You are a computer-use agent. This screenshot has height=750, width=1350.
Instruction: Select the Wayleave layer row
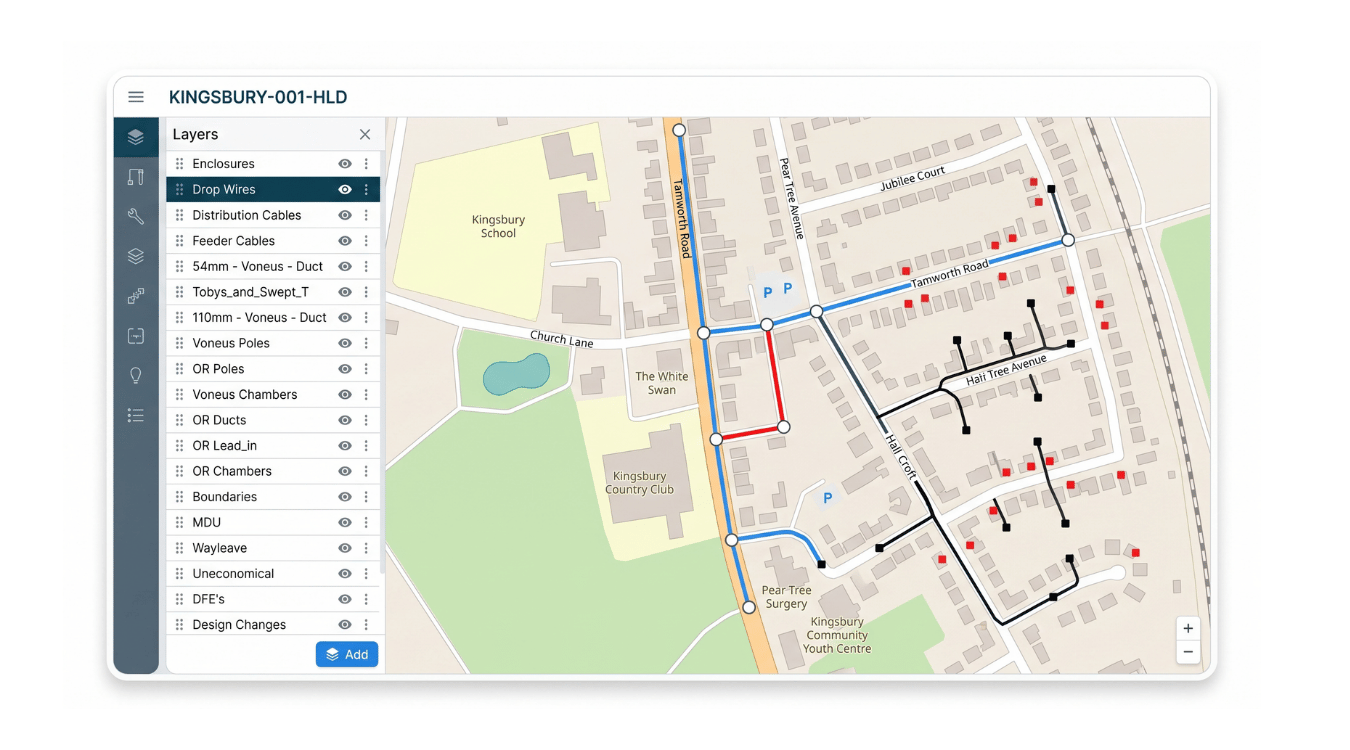[x=273, y=548]
